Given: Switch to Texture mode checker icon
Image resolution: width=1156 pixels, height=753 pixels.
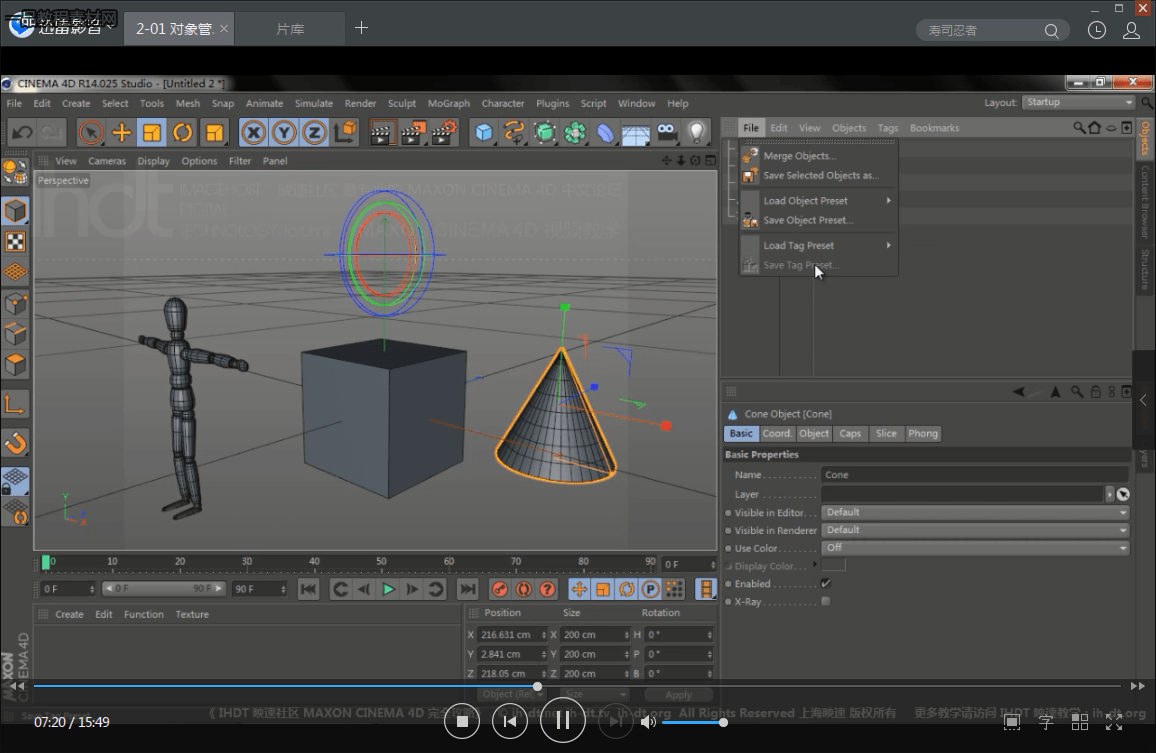Looking at the screenshot, I should tap(15, 242).
